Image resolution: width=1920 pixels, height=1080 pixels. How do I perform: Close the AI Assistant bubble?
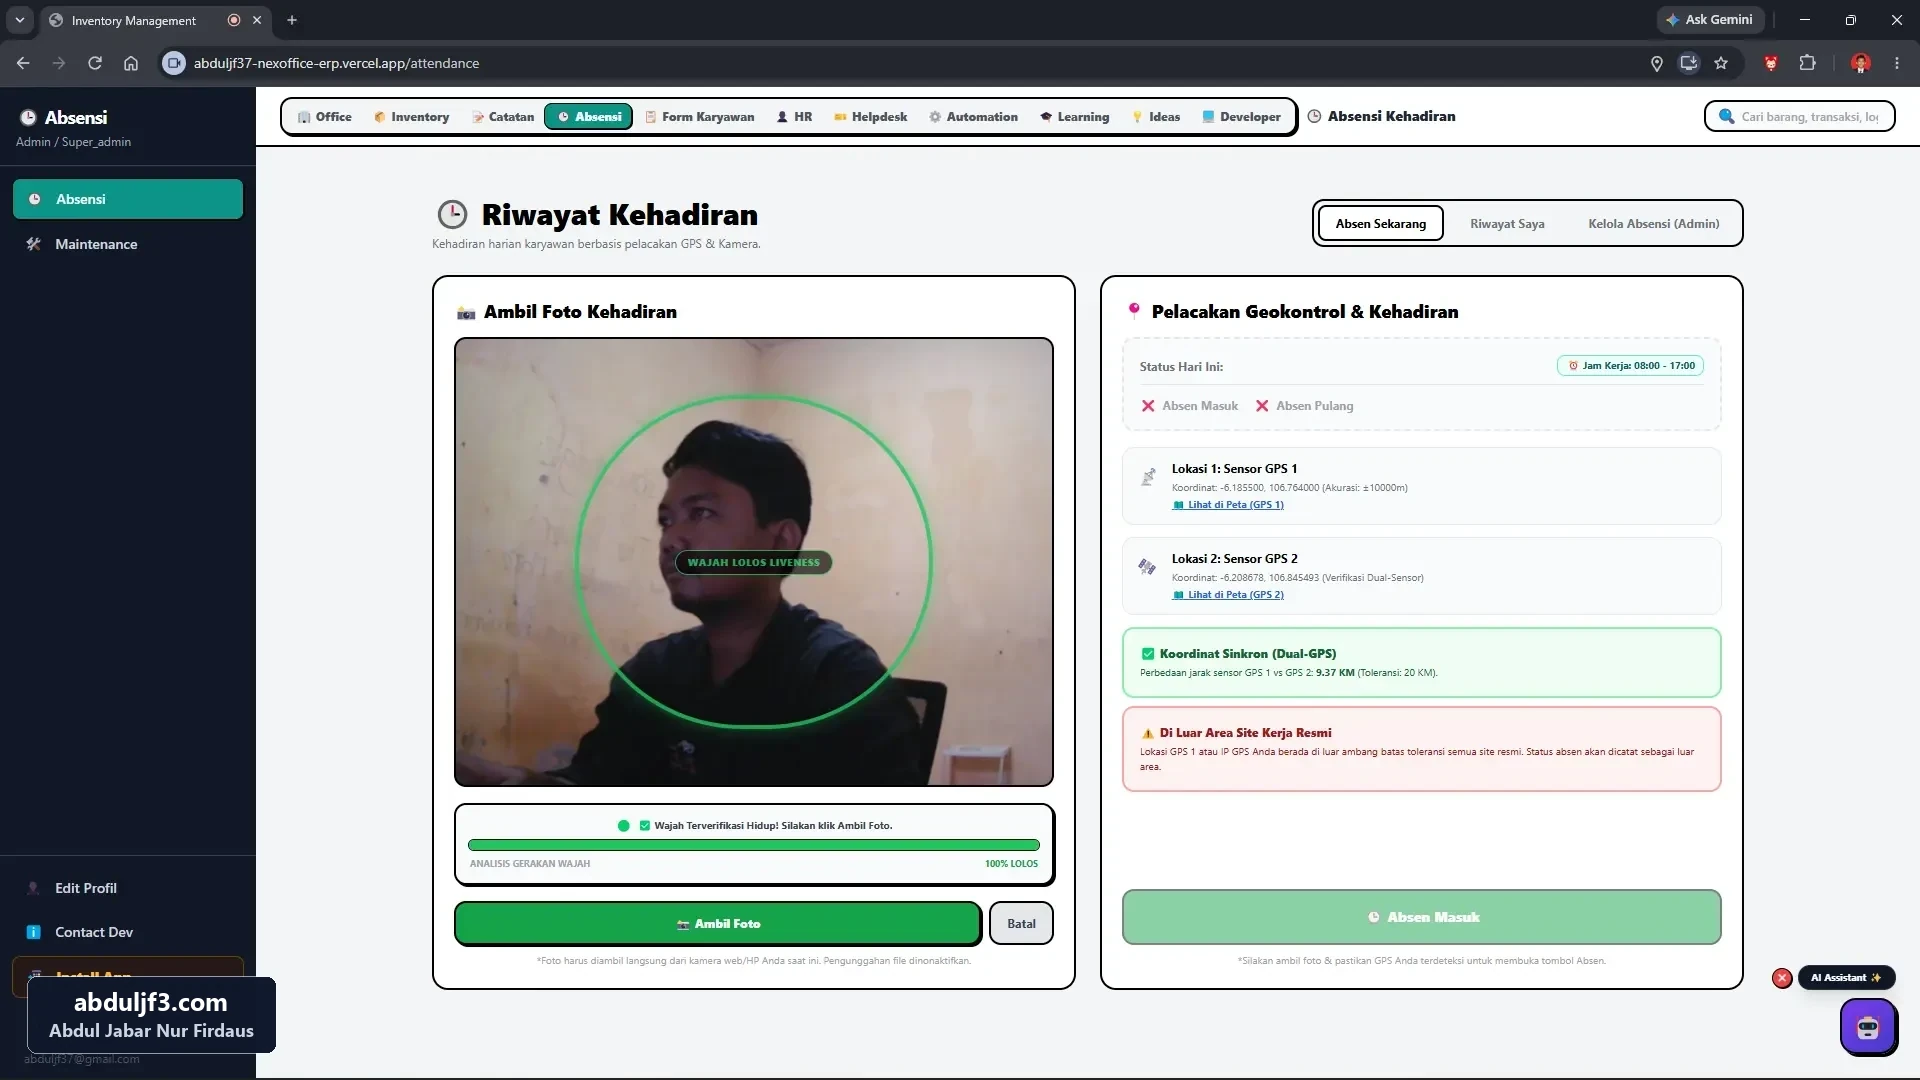pyautogui.click(x=1782, y=978)
